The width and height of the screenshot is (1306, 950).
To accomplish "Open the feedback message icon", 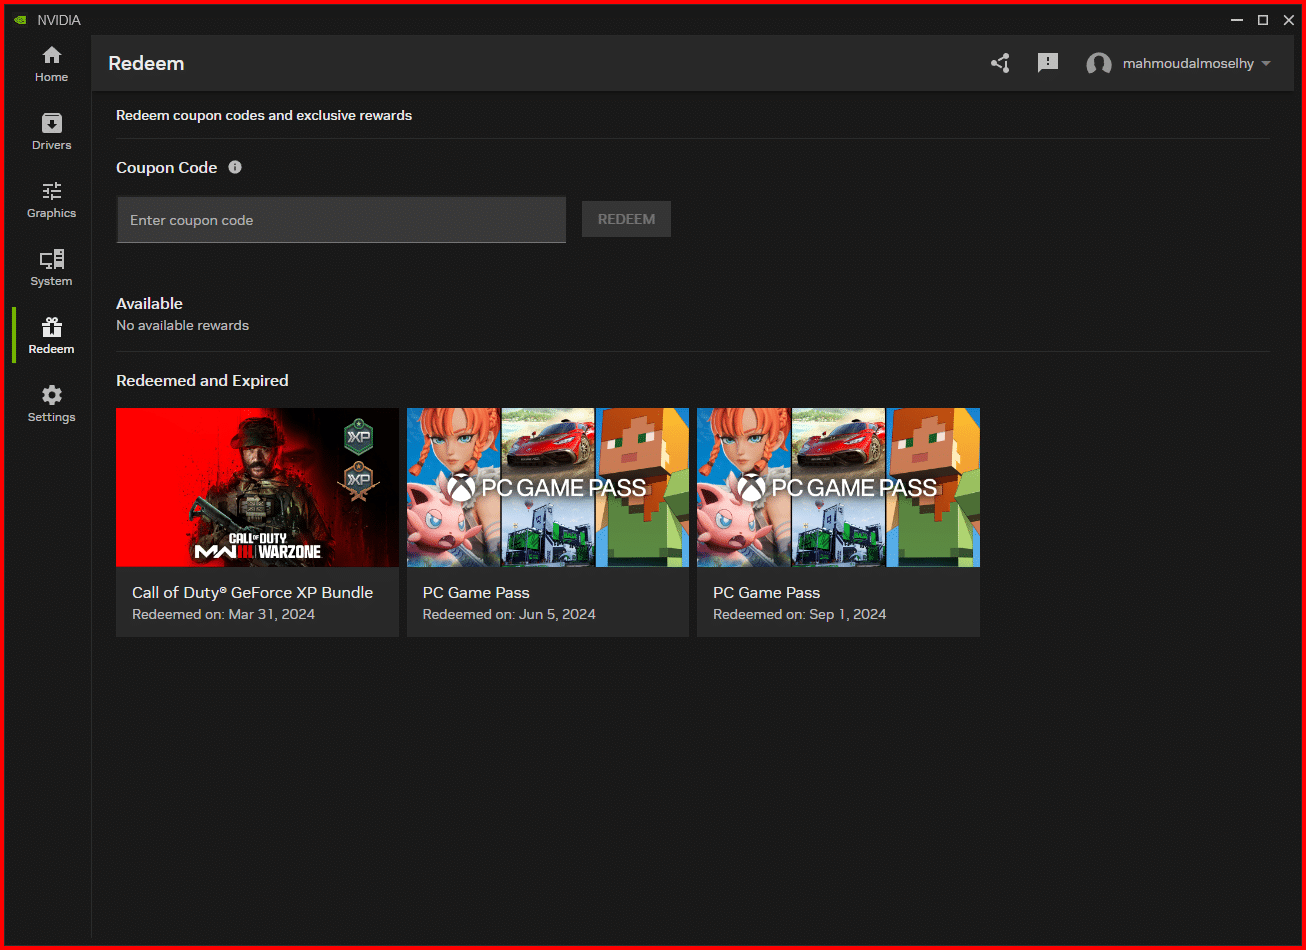I will coord(1048,63).
